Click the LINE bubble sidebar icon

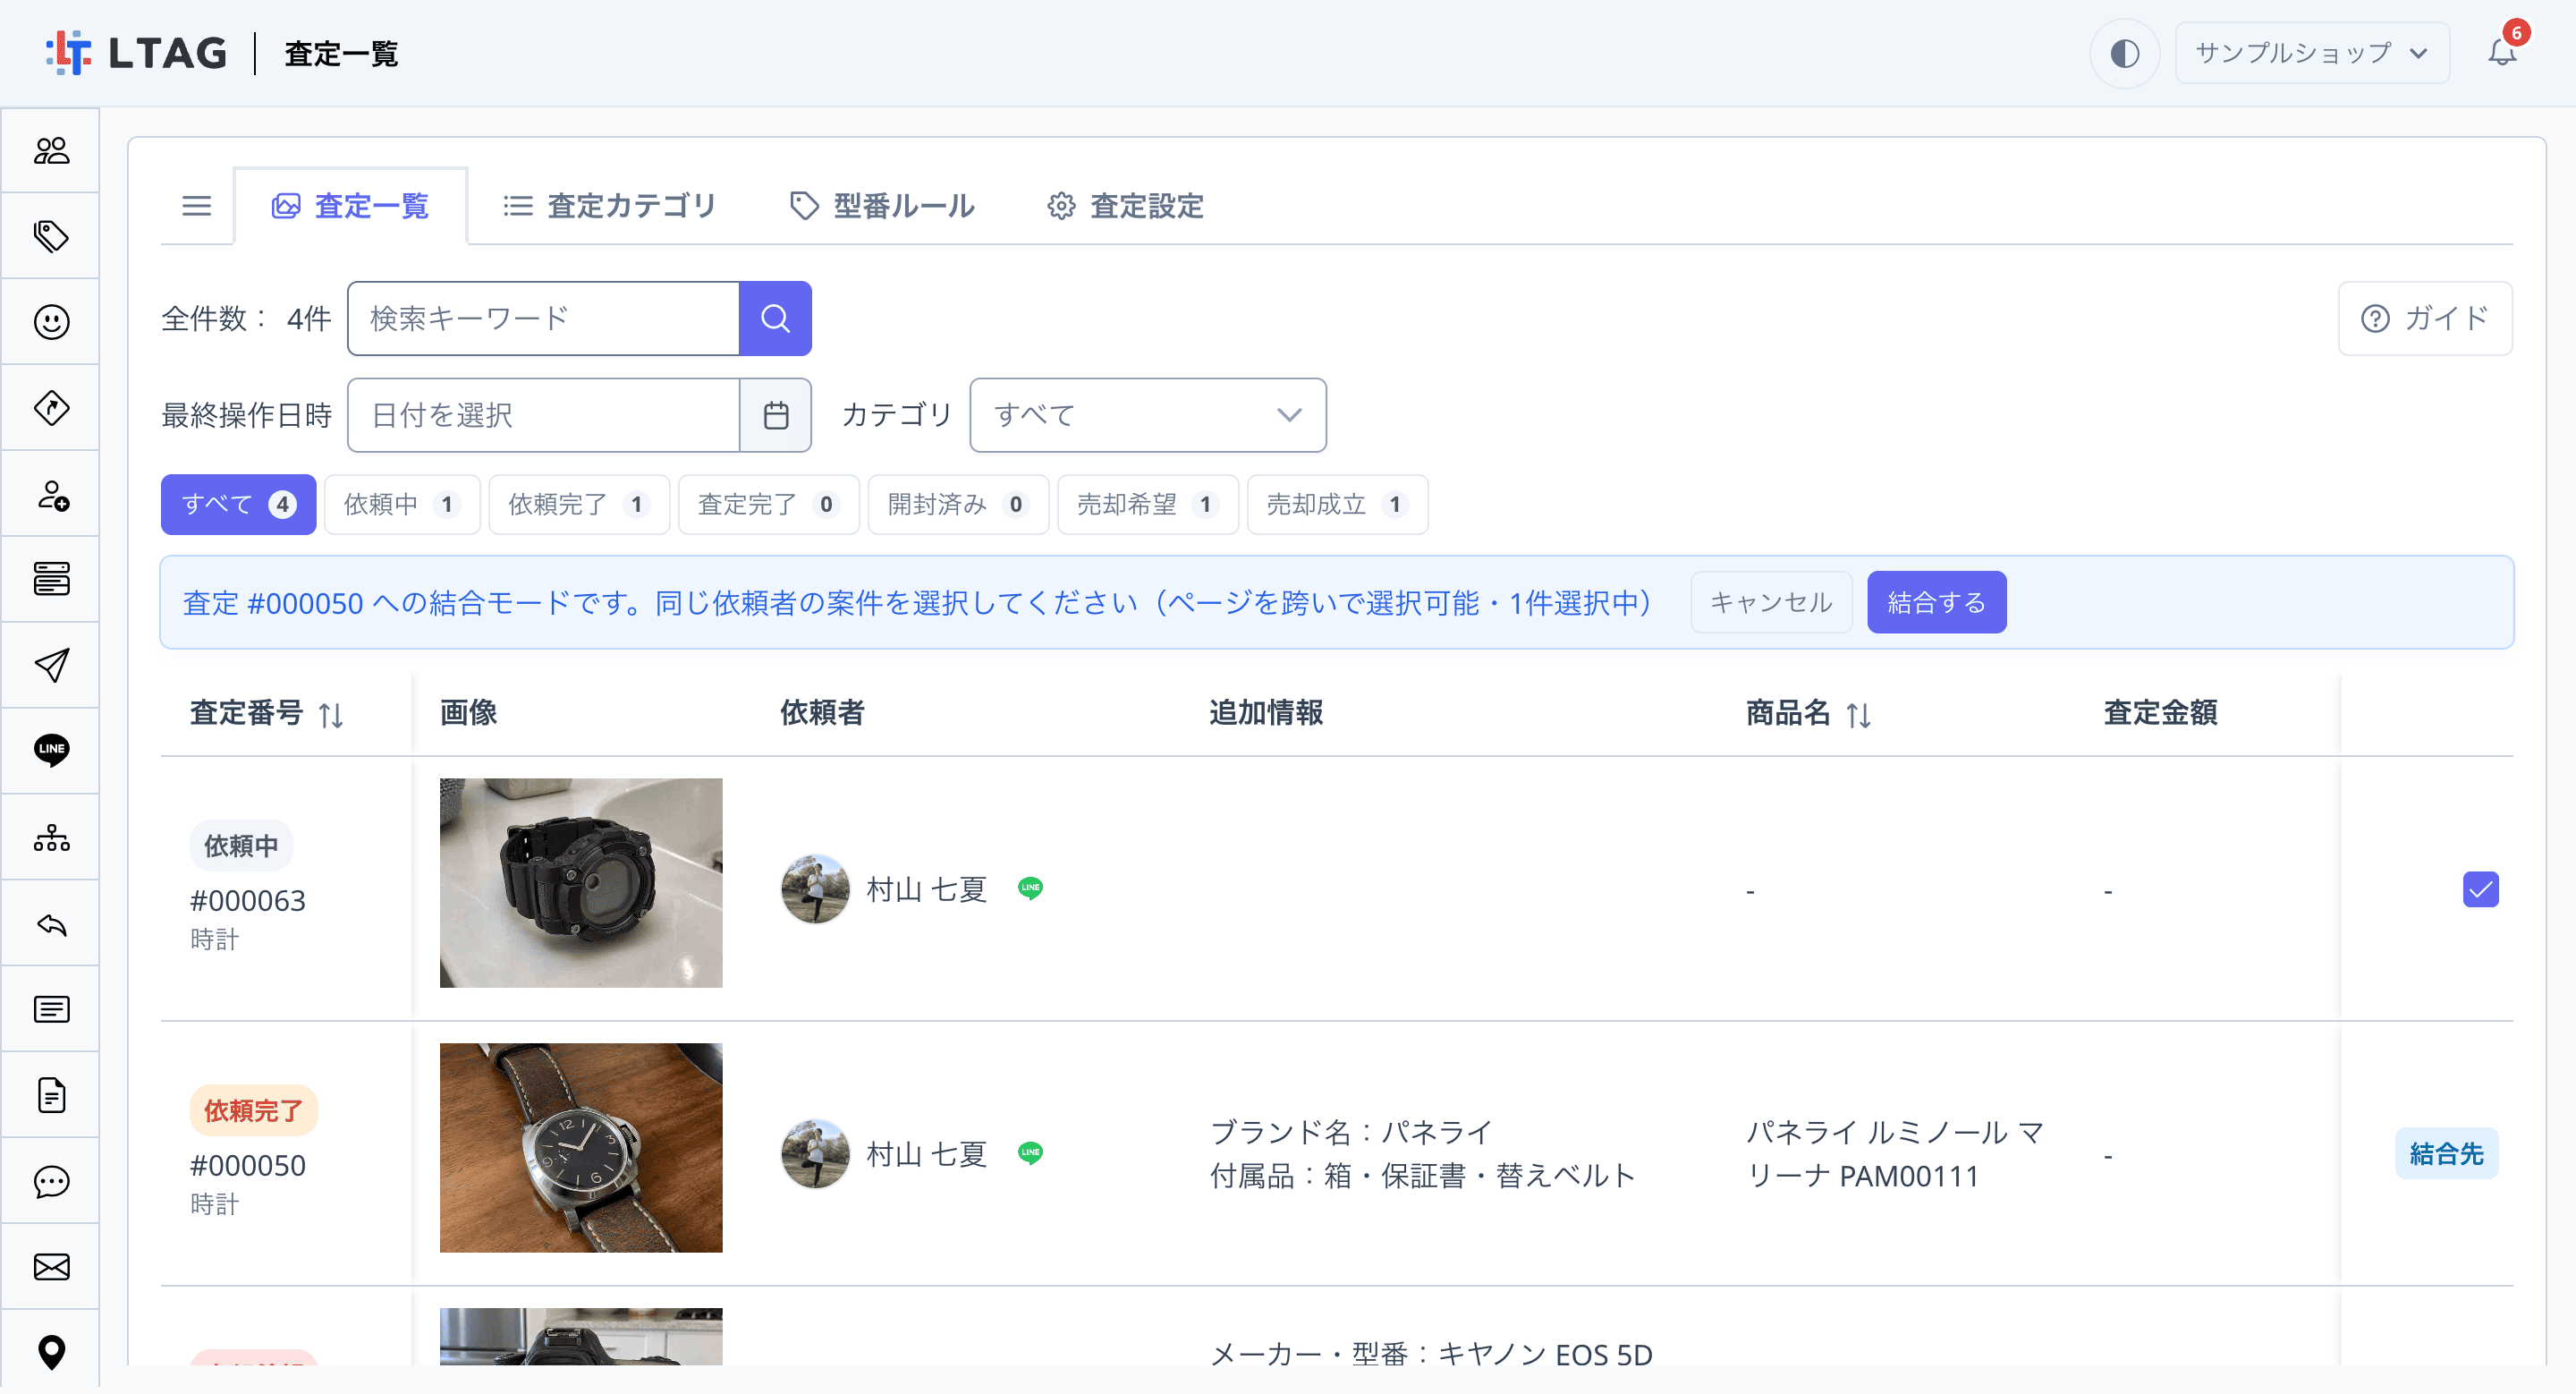pos(51,750)
